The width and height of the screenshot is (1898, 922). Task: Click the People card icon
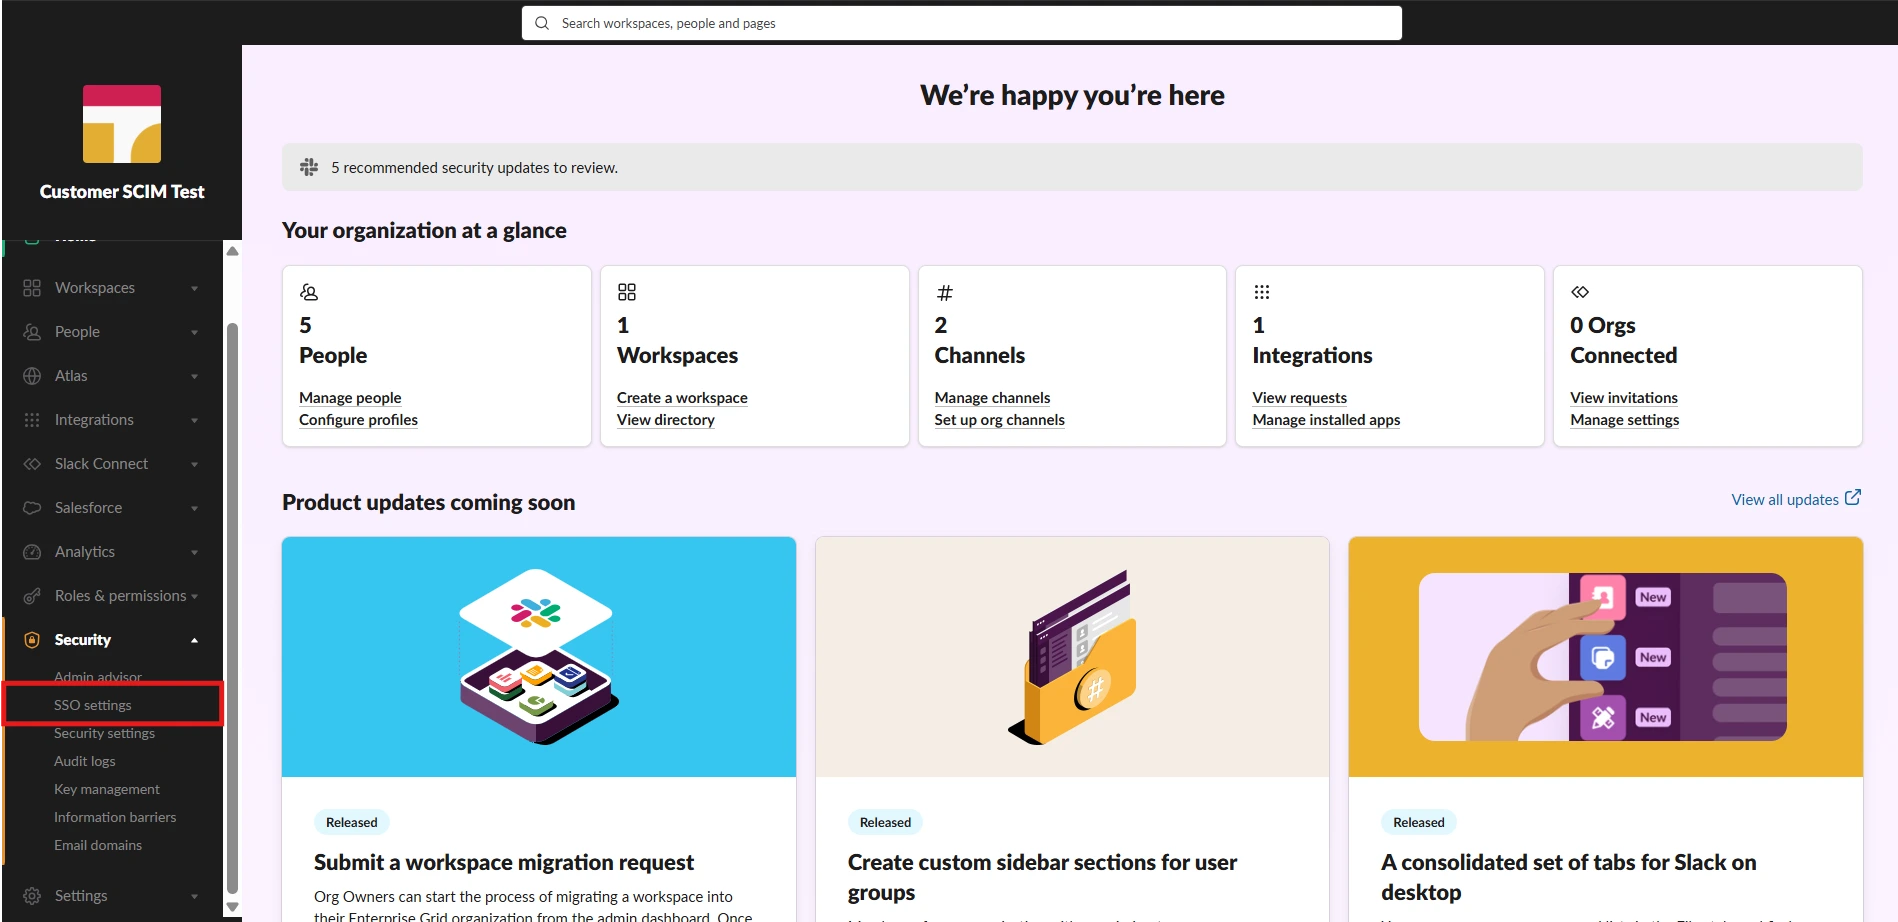click(x=309, y=292)
